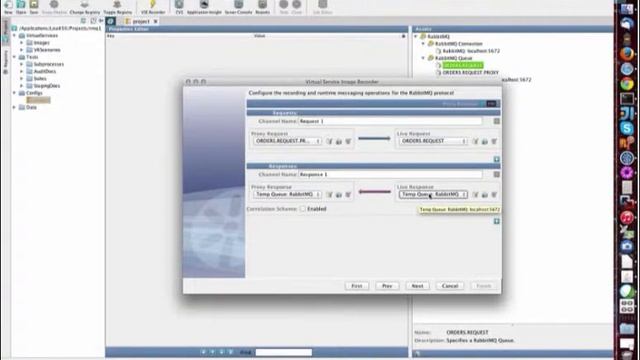Open Application Insight from the toolbar
The width and height of the screenshot is (640, 360).
pos(204,7)
